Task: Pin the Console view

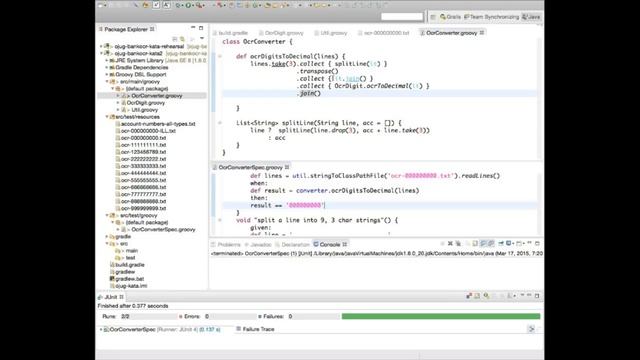Action: click(x=501, y=244)
